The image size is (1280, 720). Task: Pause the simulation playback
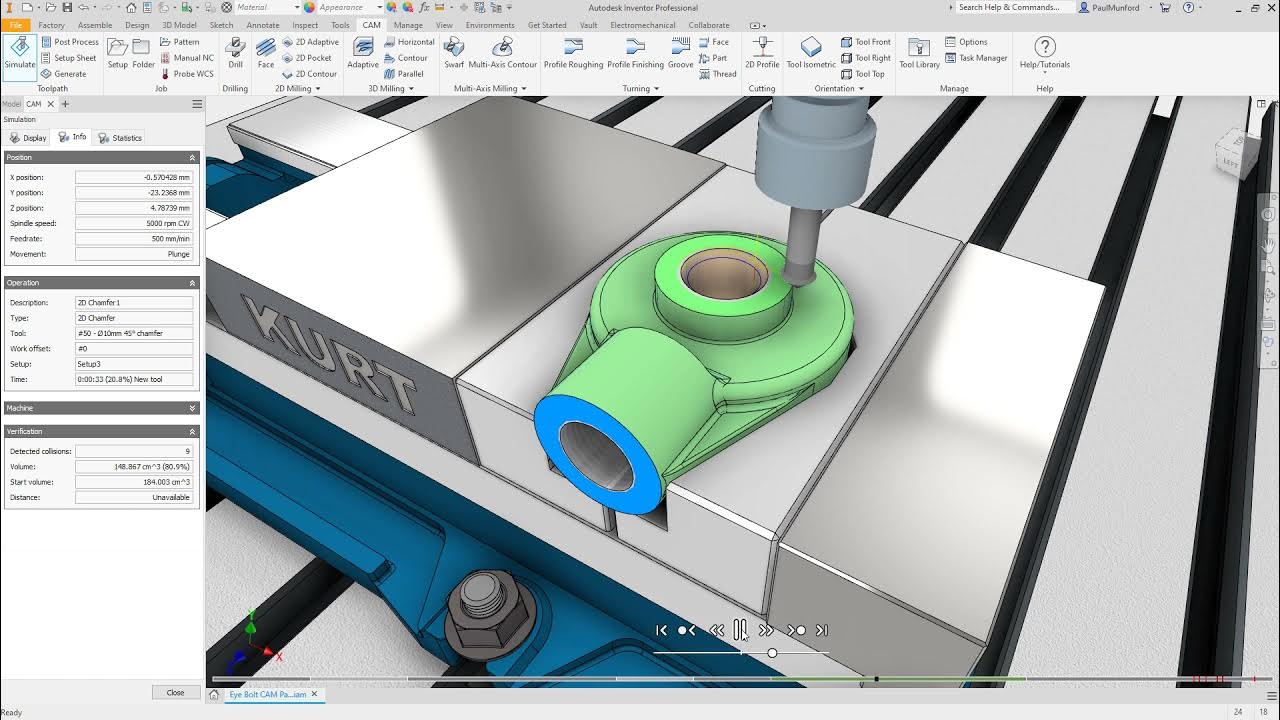click(740, 630)
